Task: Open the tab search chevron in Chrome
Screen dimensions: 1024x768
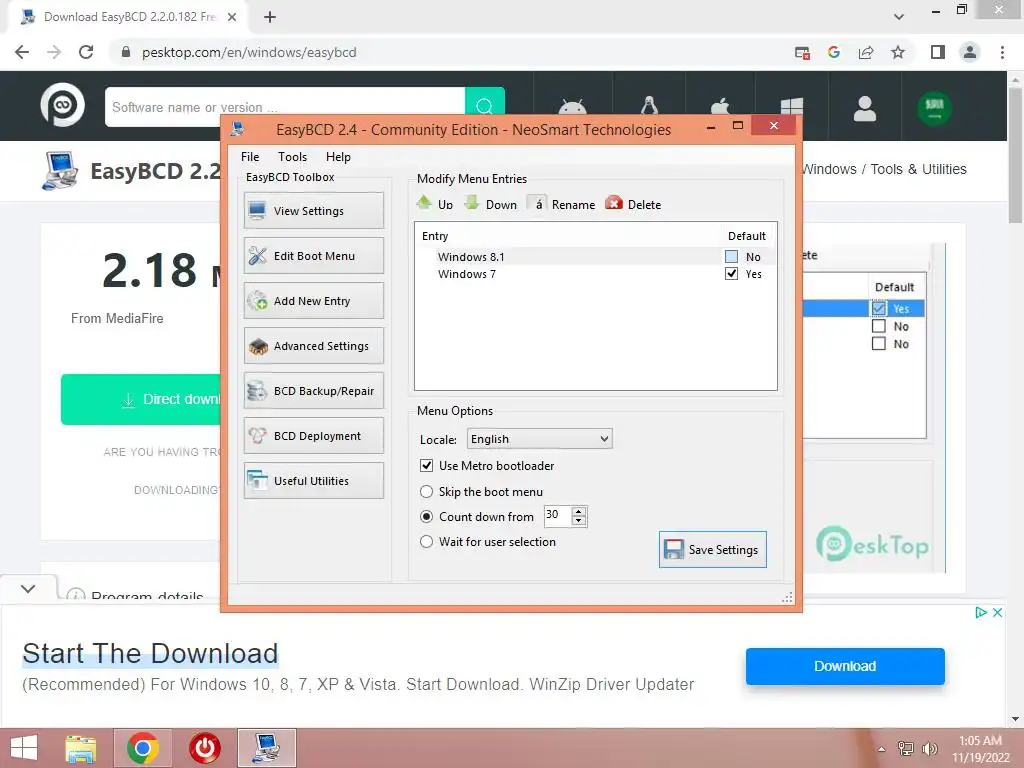Action: click(x=899, y=17)
